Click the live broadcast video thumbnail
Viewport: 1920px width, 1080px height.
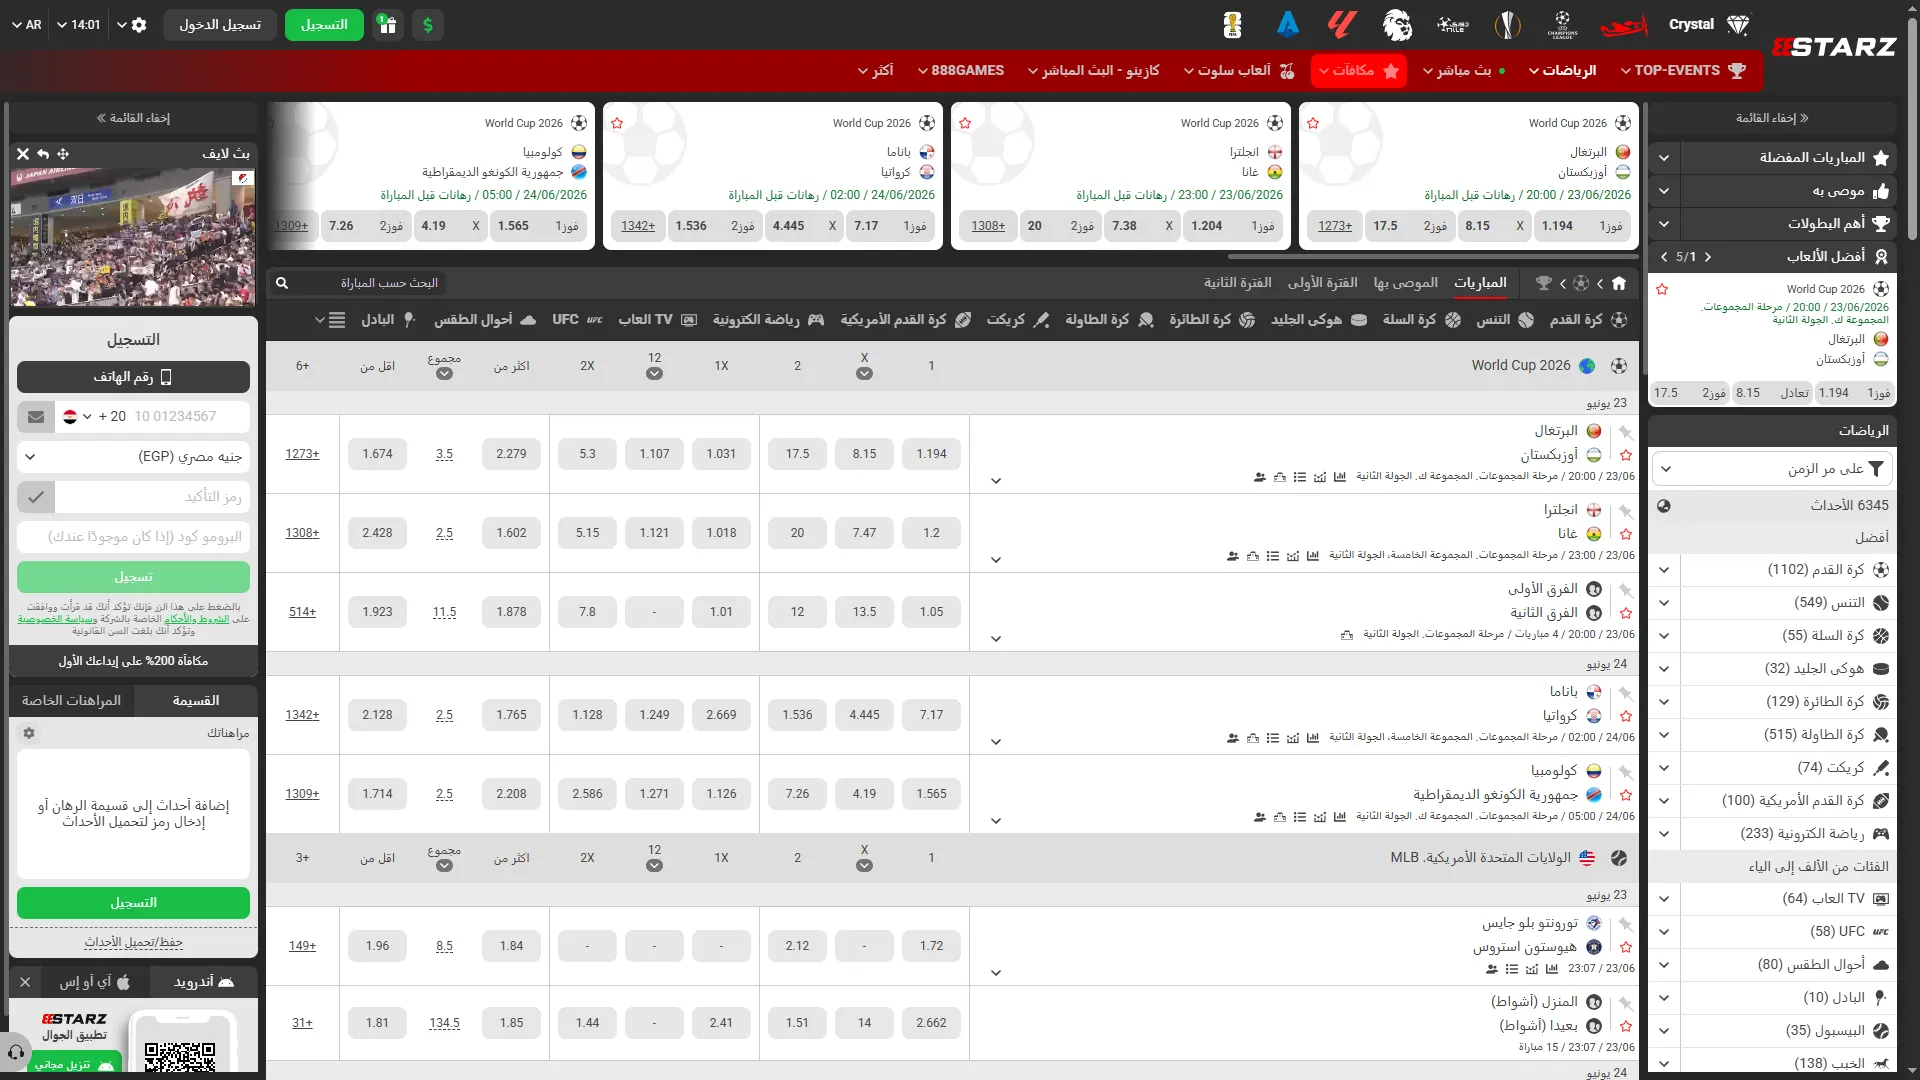(x=133, y=238)
